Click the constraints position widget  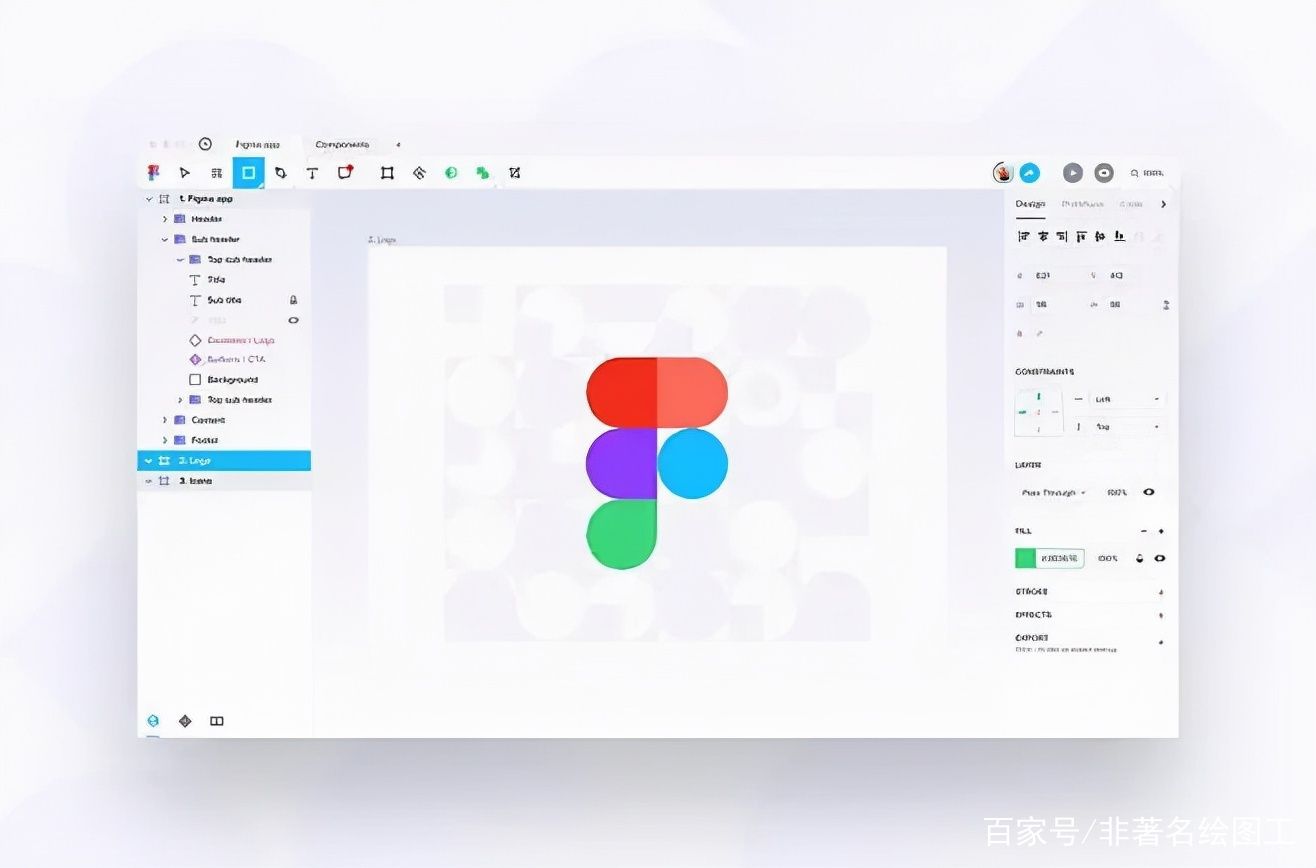[x=1038, y=411]
